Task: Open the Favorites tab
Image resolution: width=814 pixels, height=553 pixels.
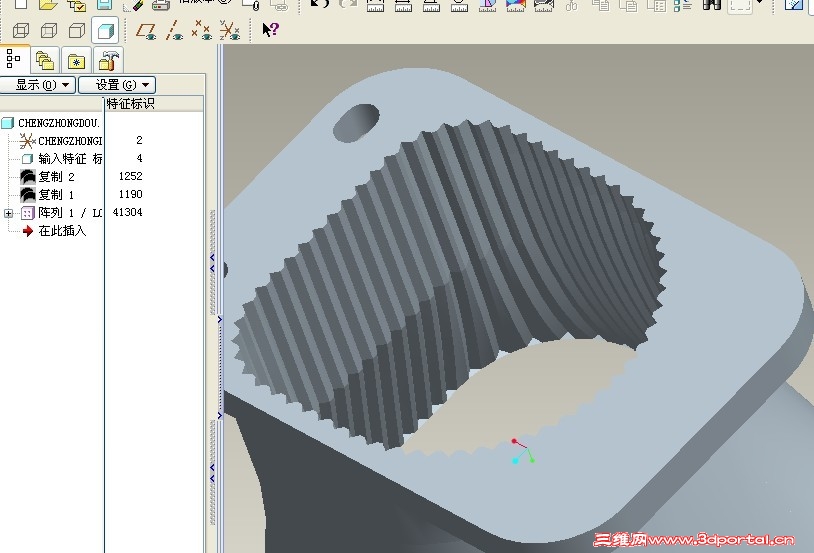Action: click(76, 61)
